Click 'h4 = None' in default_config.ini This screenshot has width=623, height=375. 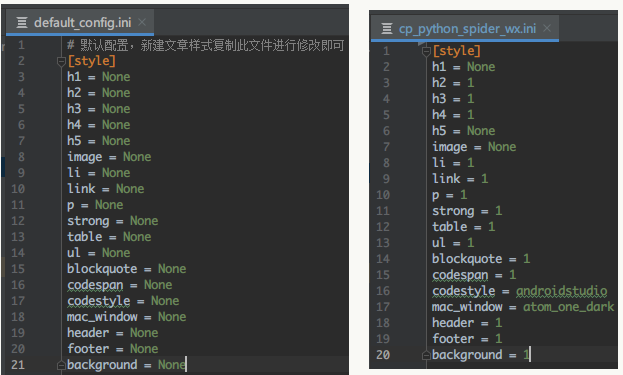click(99, 125)
